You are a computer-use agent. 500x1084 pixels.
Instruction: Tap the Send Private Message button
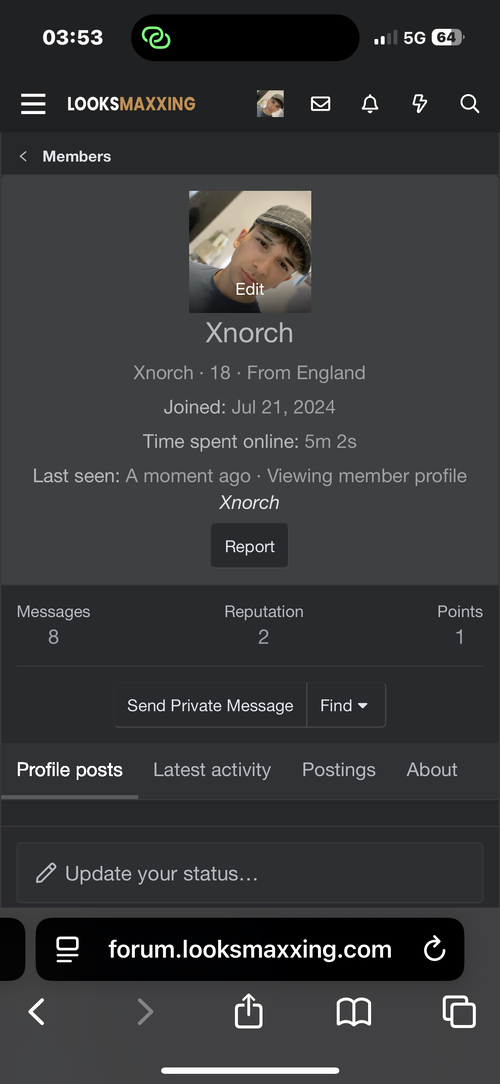tap(210, 705)
